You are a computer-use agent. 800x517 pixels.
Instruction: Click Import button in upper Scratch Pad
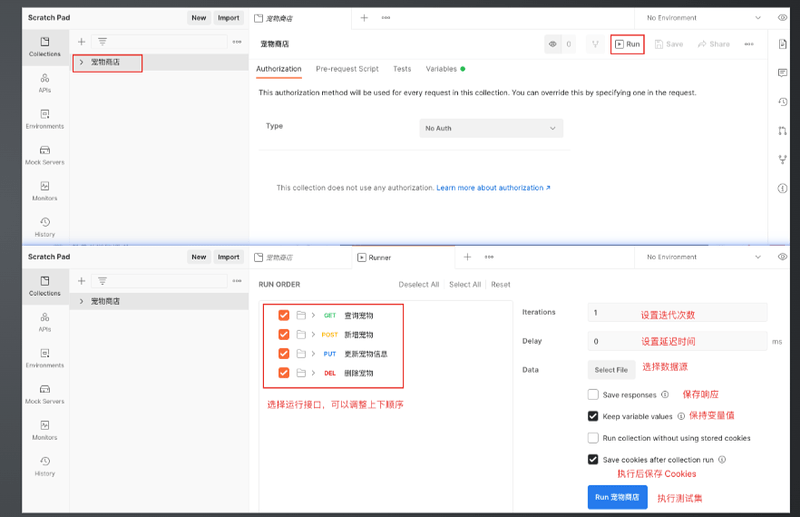(x=228, y=18)
